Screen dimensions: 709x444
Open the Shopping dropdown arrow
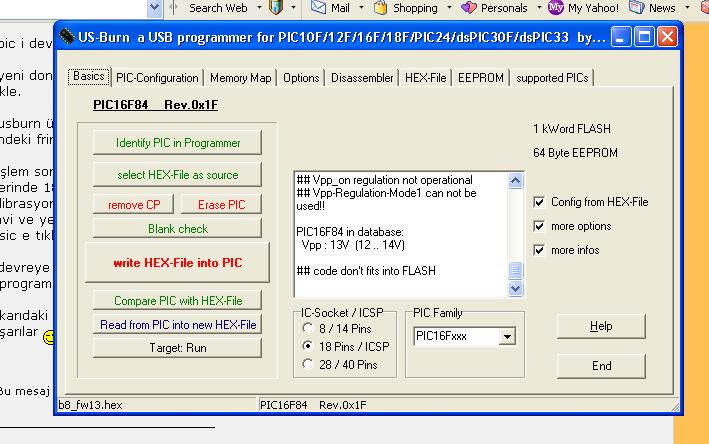click(x=449, y=8)
